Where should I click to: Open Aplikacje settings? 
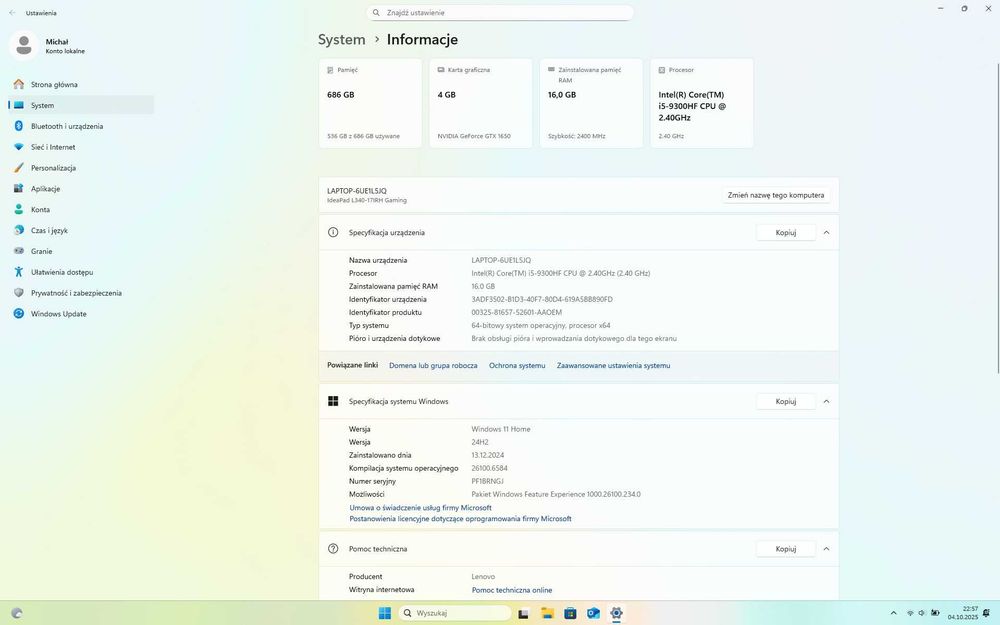(80, 189)
